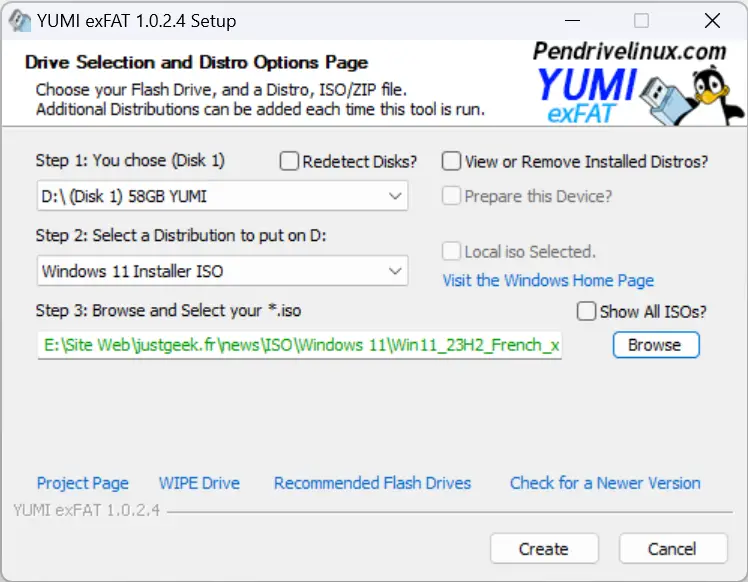
Task: Tick the Redetect Disks checkbox
Action: coord(289,161)
